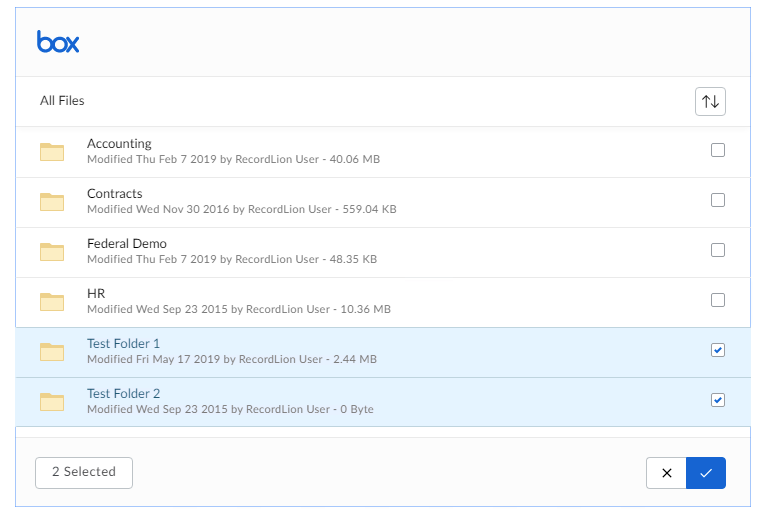Deselect the Test Folder 2 checkbox
Viewport: 761px width, 513px height.
[717, 400]
